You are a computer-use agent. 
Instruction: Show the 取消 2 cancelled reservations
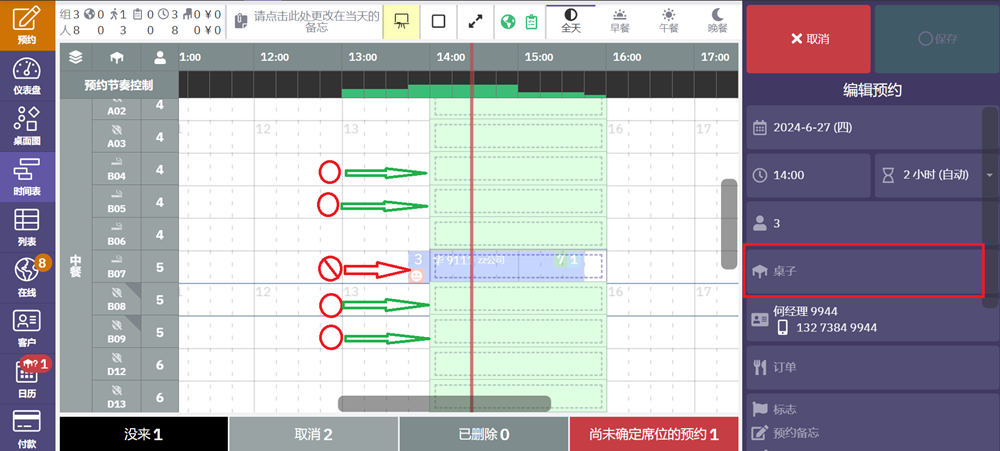(313, 434)
